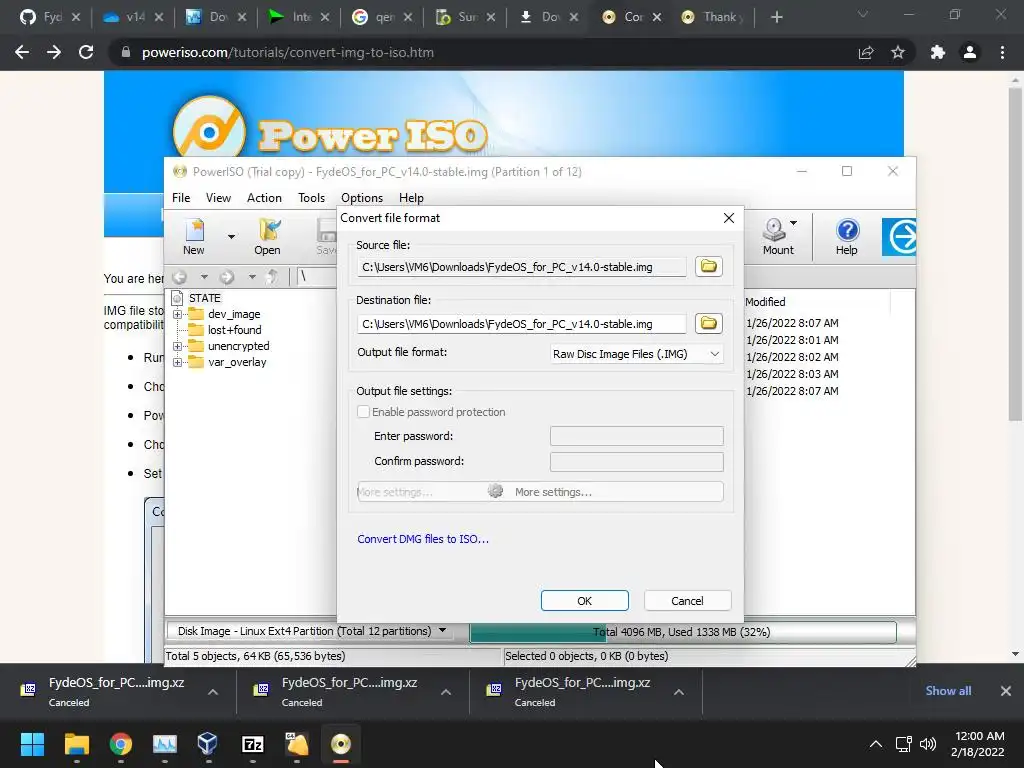Expand the unencrypted folder node

[x=177, y=346]
